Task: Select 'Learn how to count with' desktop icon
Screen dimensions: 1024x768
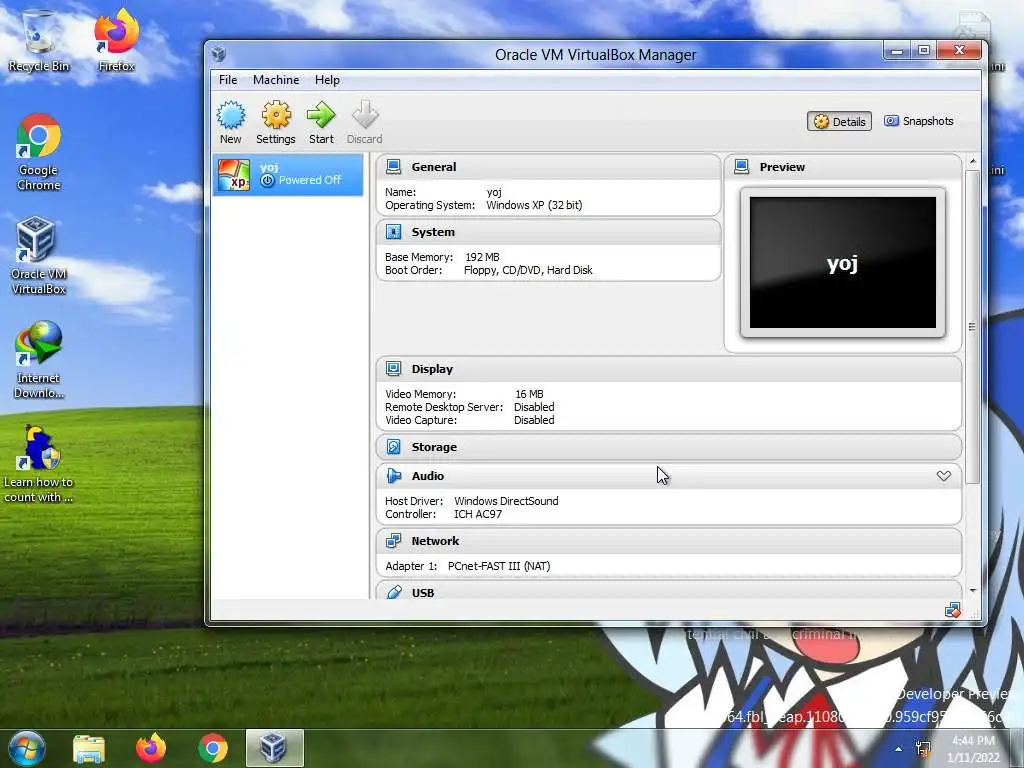Action: [39, 464]
